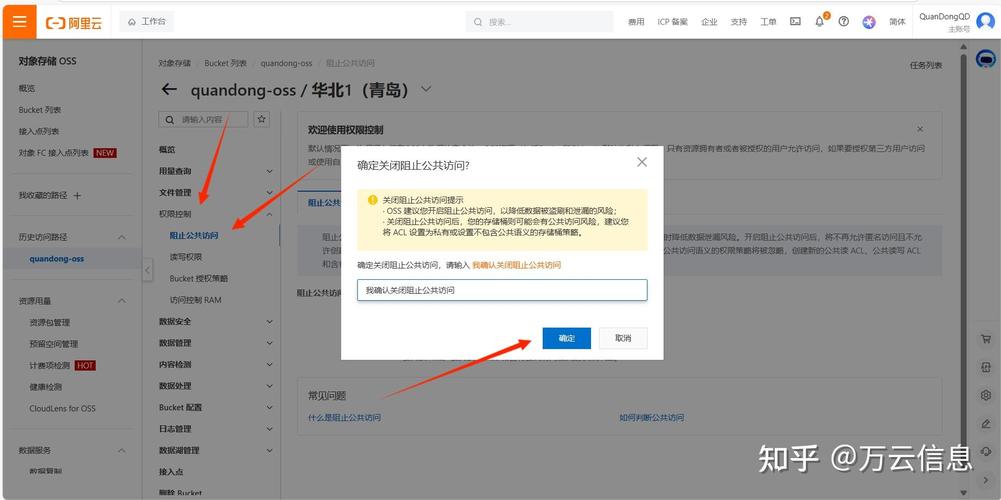The height and width of the screenshot is (500, 1001).
Task: Open 预留空间管理
Action: click(x=54, y=344)
